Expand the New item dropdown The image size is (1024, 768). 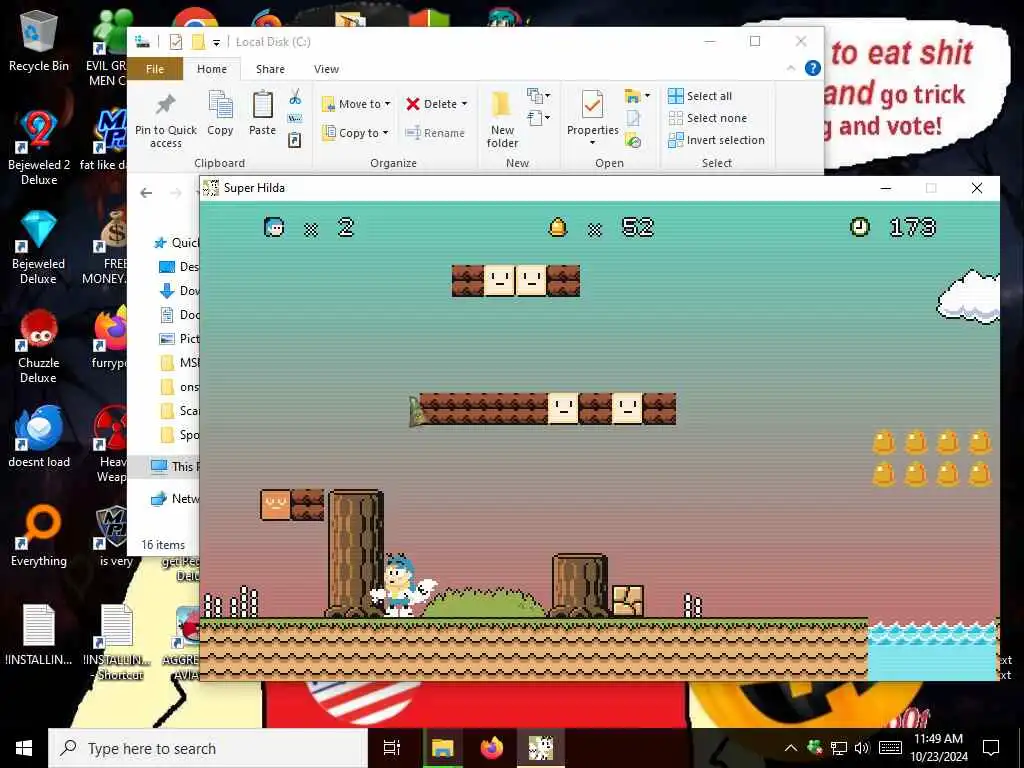(x=538, y=97)
